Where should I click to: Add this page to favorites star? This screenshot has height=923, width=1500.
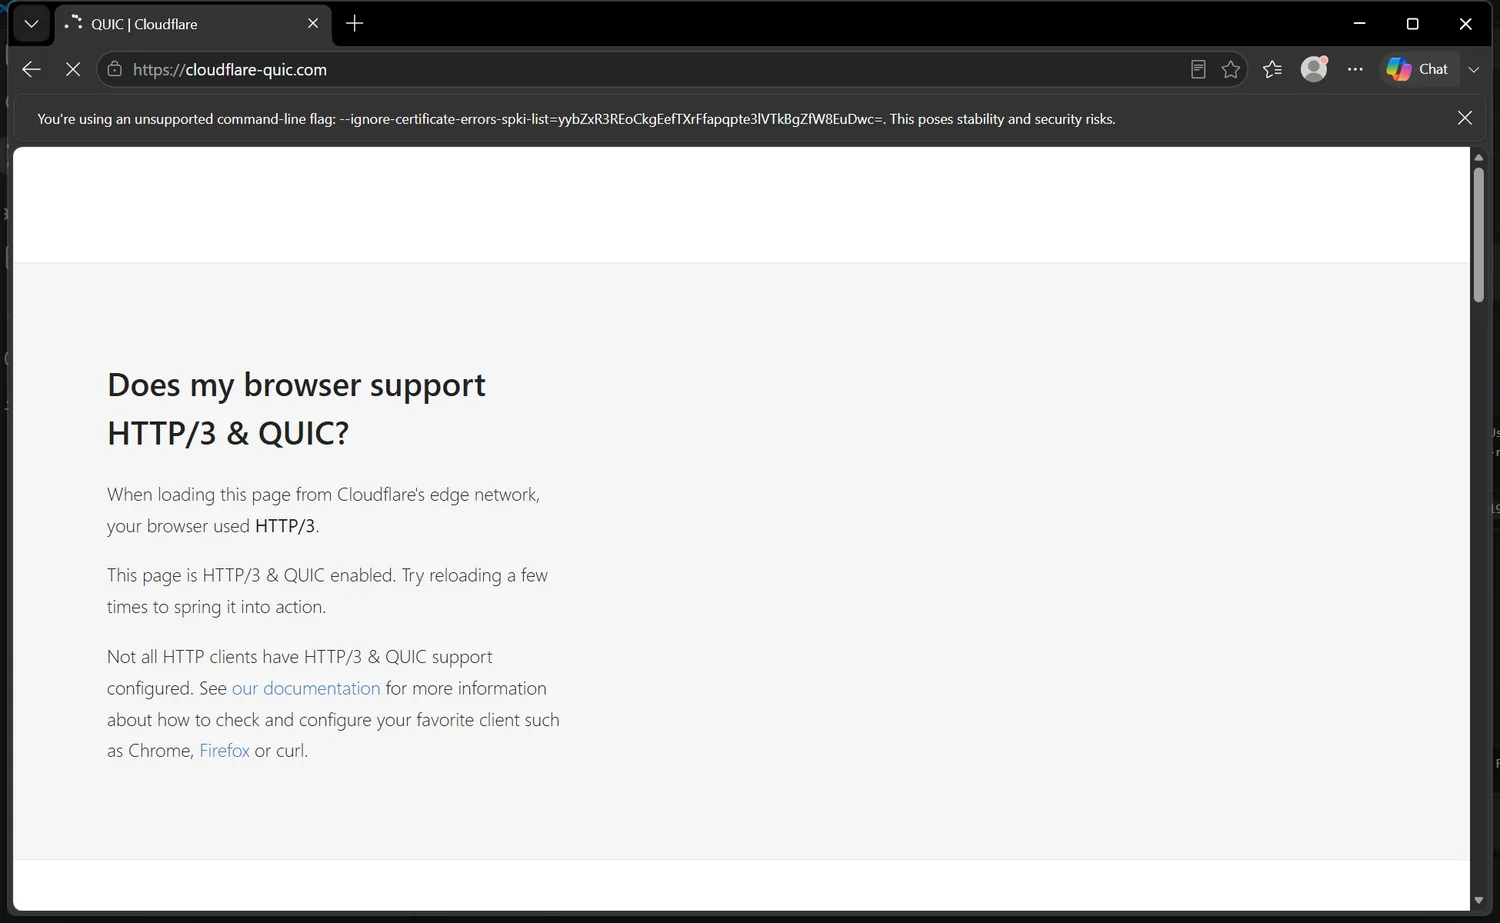pyautogui.click(x=1231, y=69)
